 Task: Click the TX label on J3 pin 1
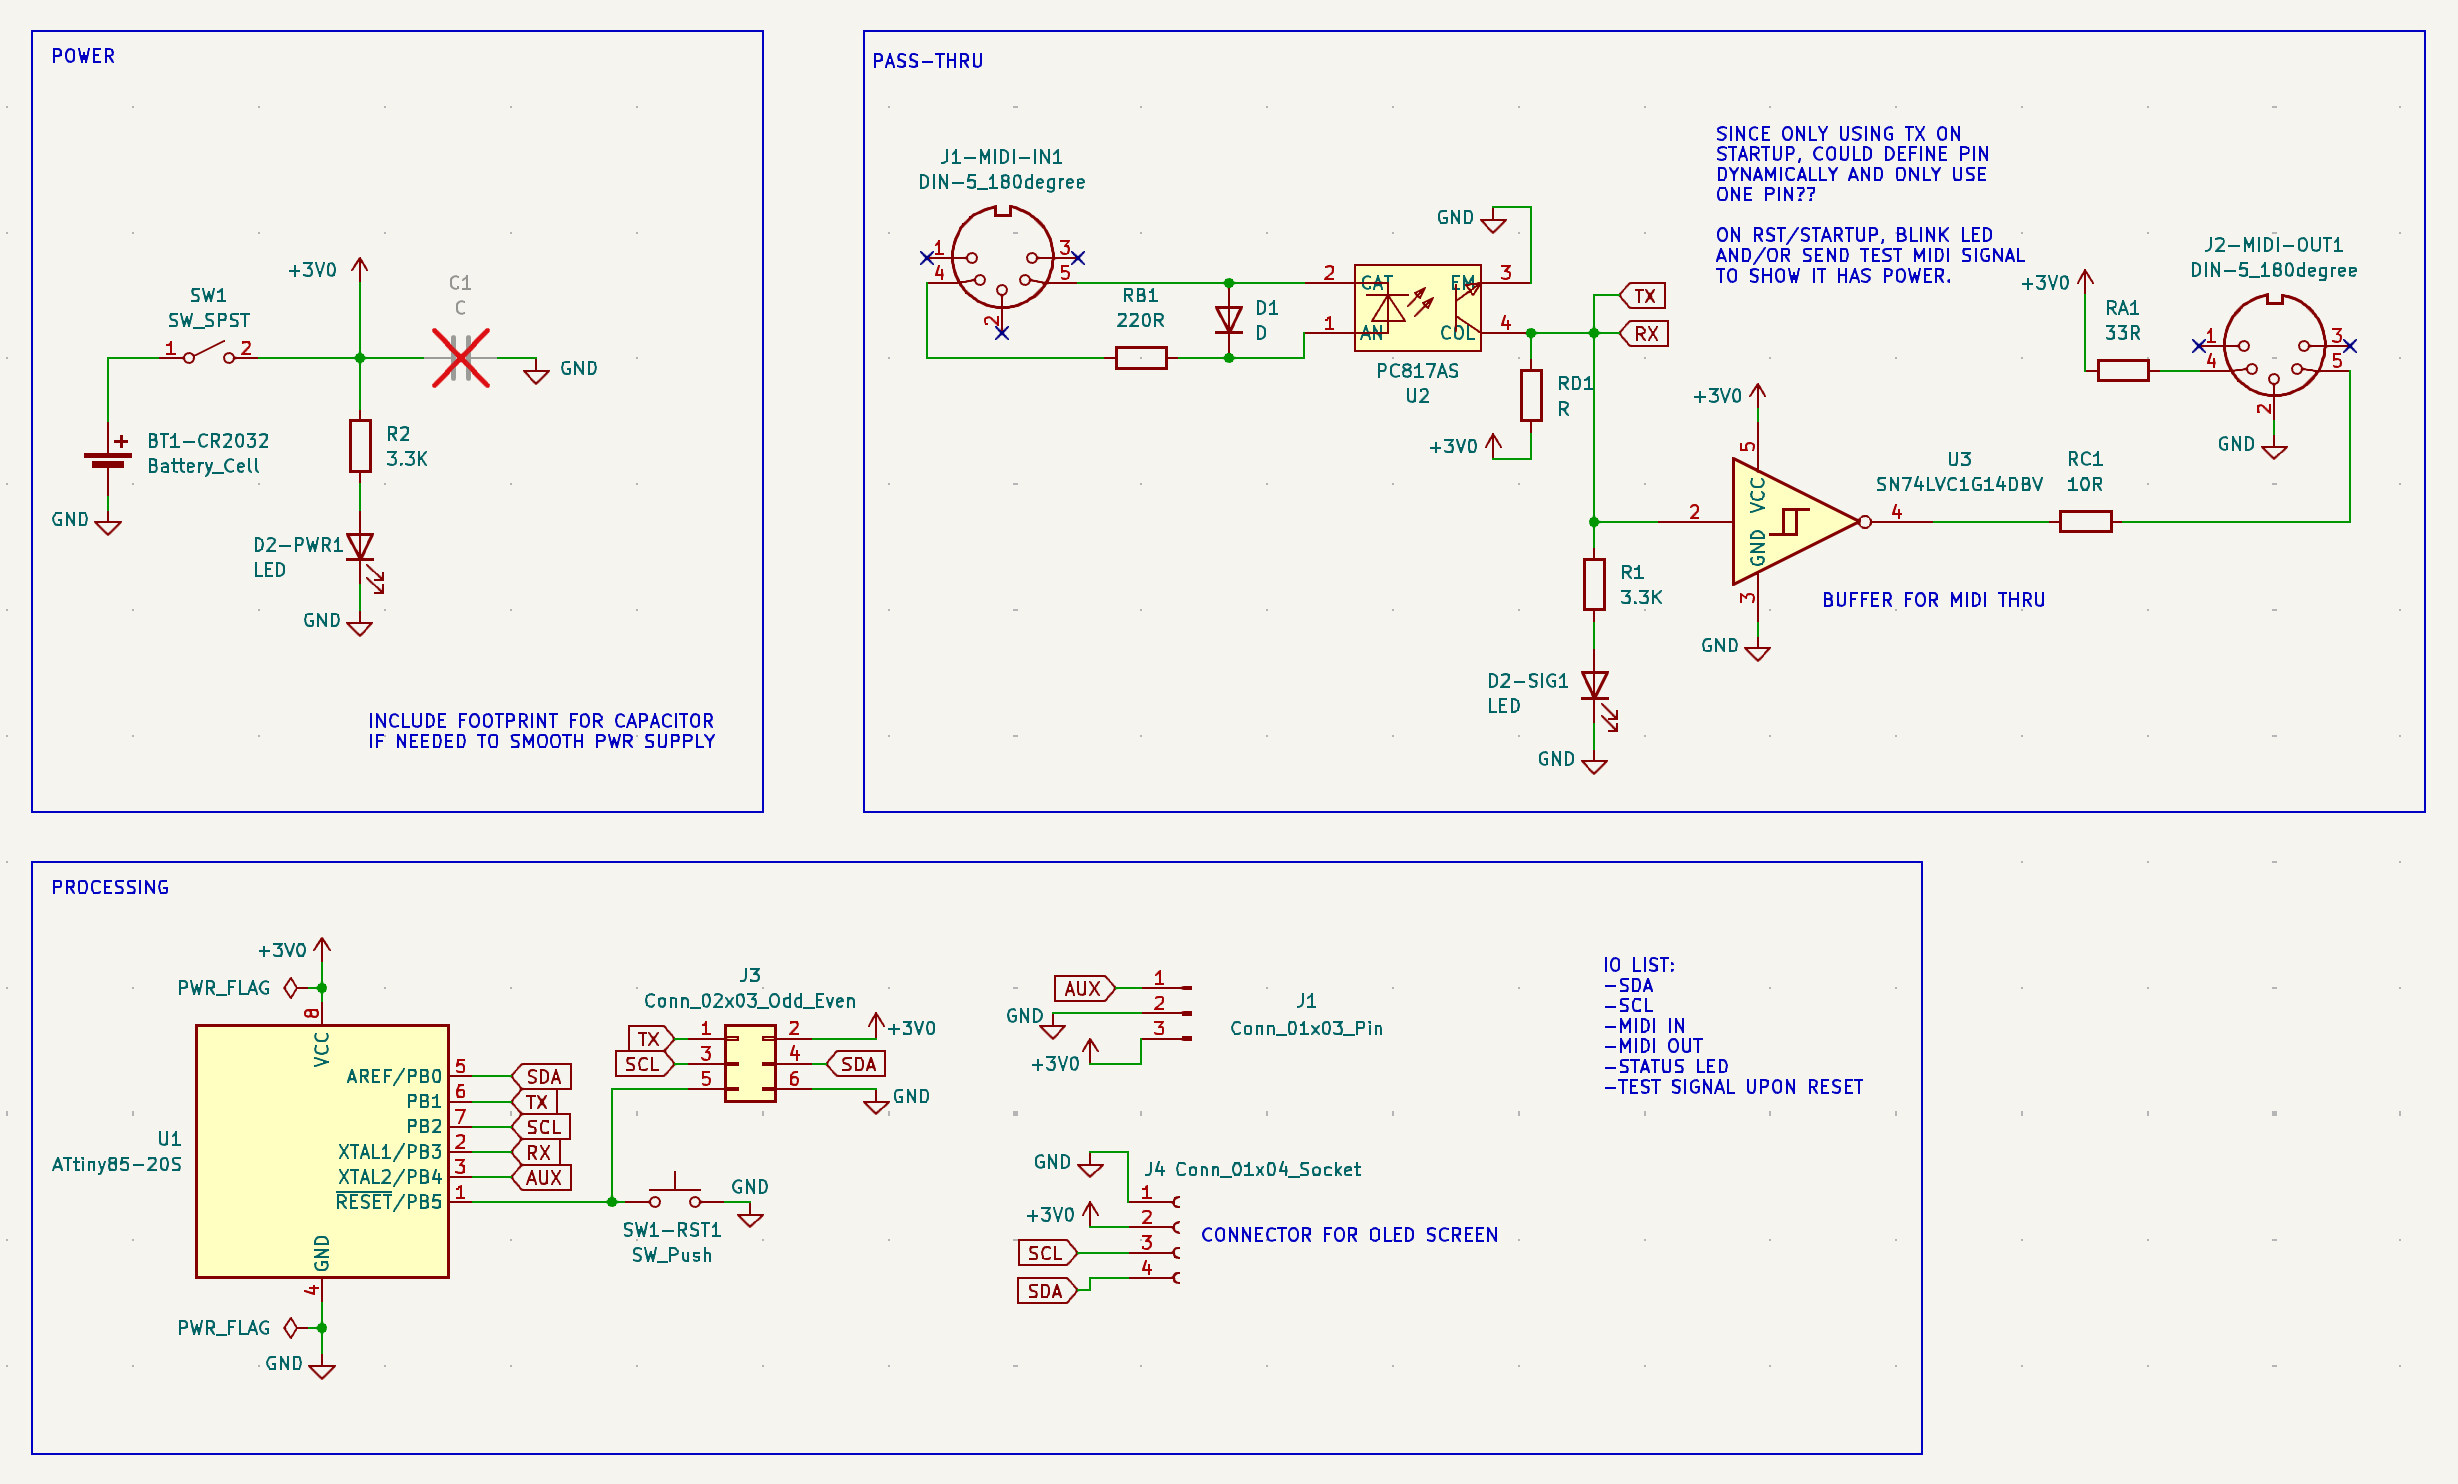point(651,1039)
